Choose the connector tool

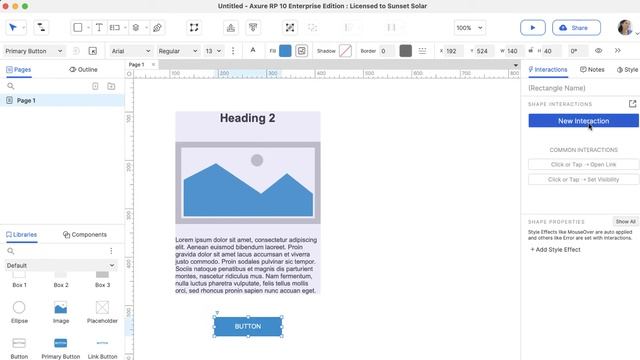point(41,27)
